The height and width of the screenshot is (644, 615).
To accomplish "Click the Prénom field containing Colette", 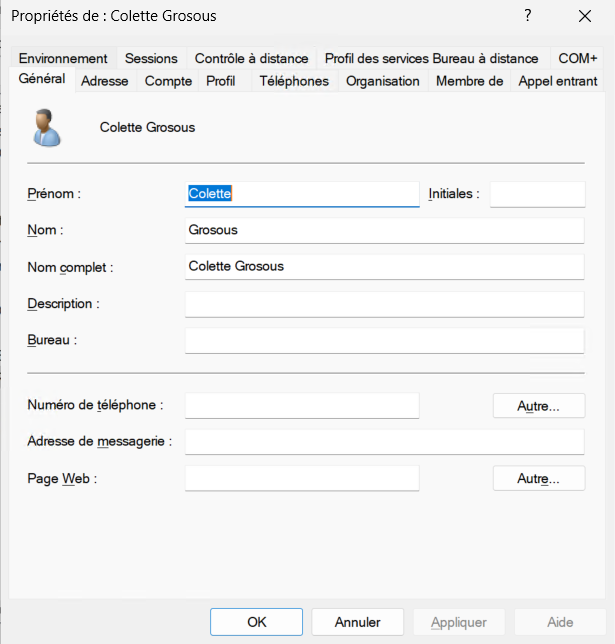I will [x=302, y=194].
